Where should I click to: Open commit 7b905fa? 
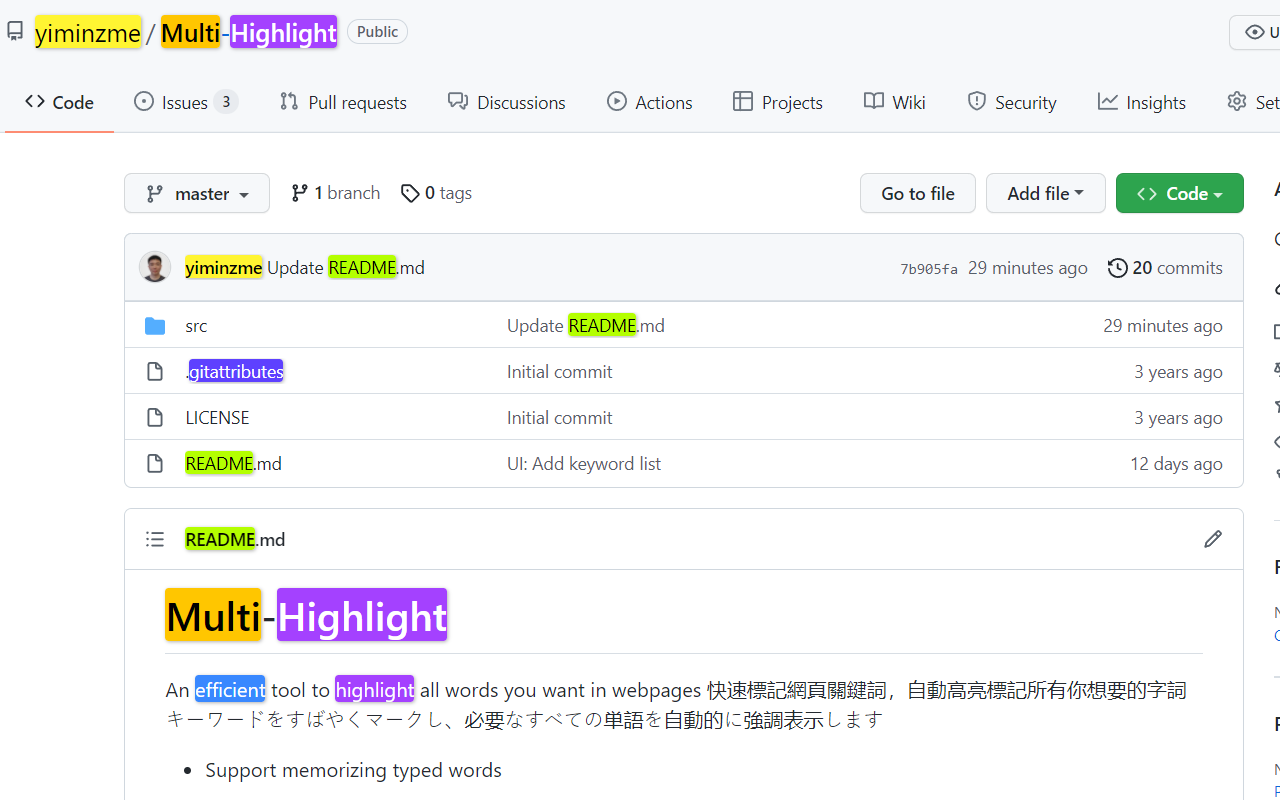click(x=928, y=267)
